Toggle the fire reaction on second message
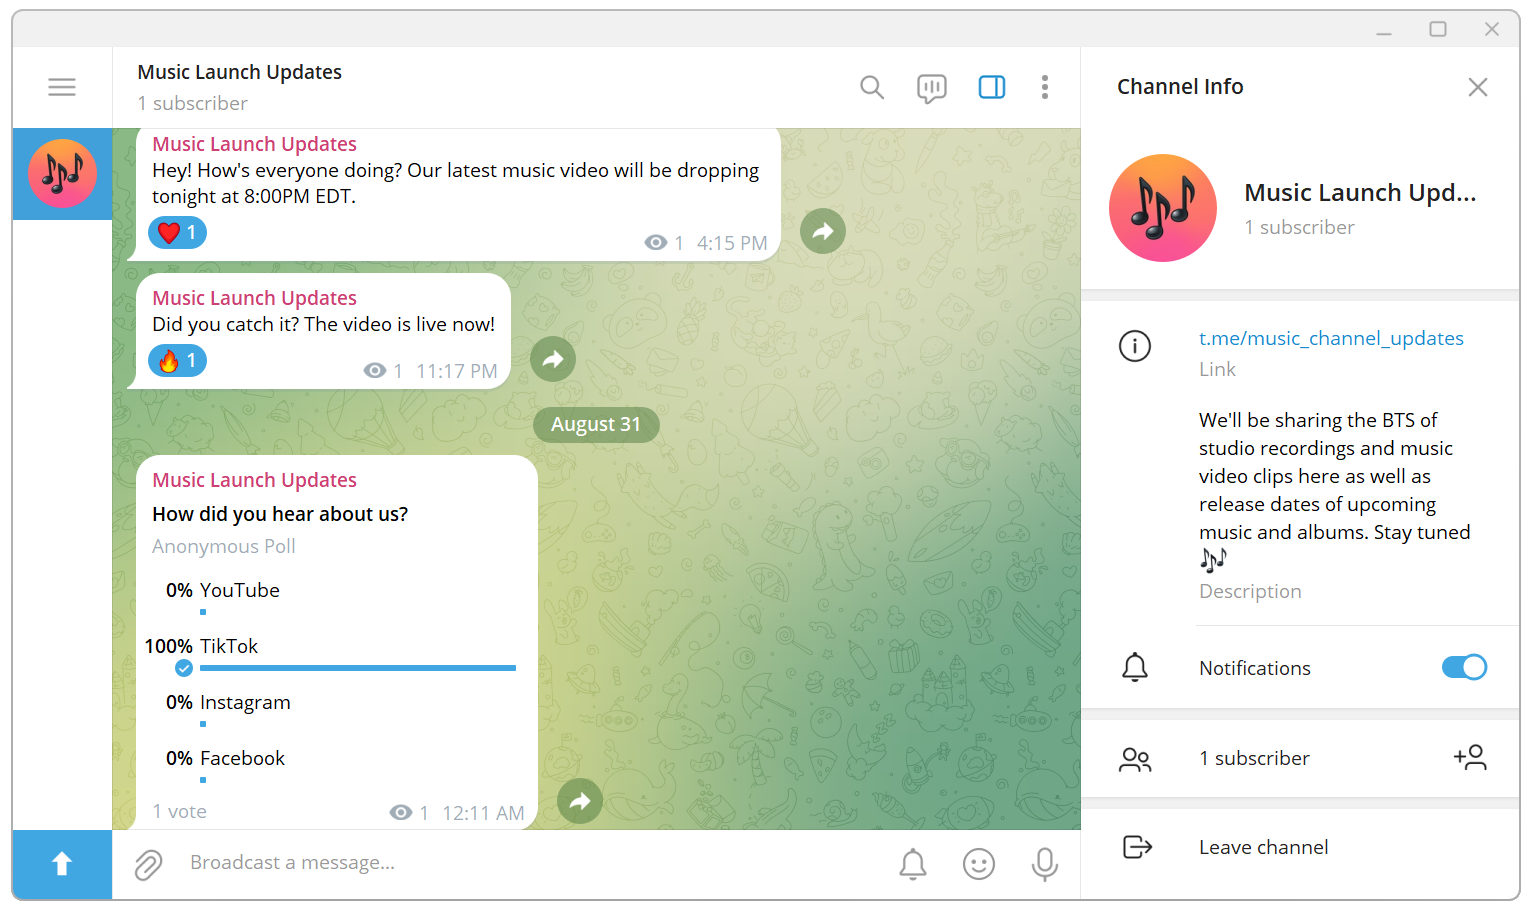The image size is (1531, 910). tap(178, 360)
